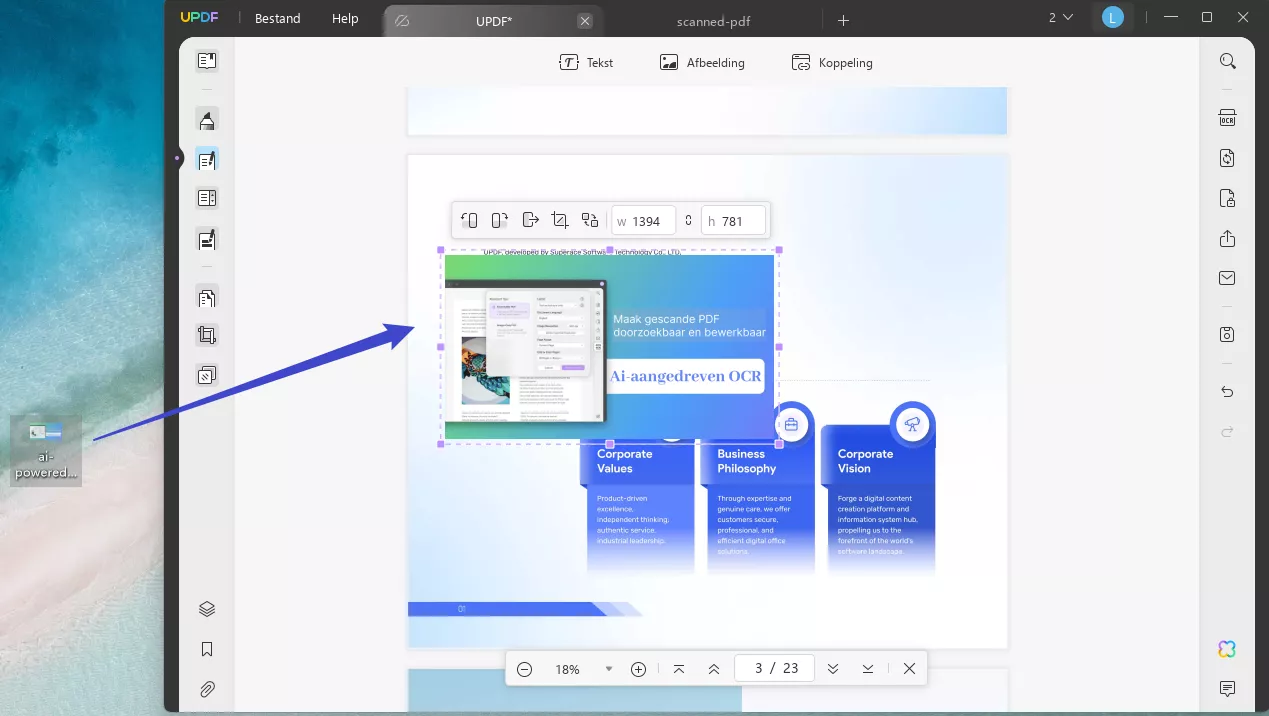This screenshot has width=1269, height=716.
Task: Click the Corporate Values heading
Action: 625,461
